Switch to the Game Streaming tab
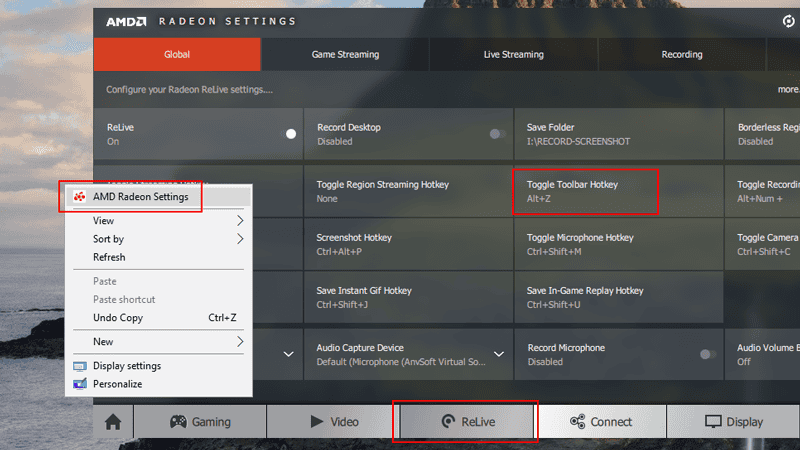Viewport: 800px width, 450px height. coord(345,55)
